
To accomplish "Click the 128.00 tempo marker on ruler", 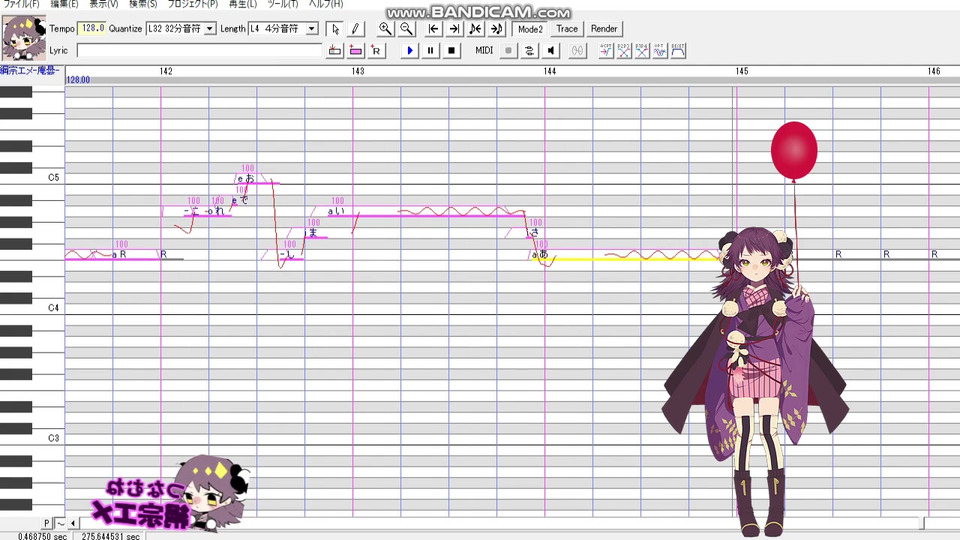I will [78, 80].
